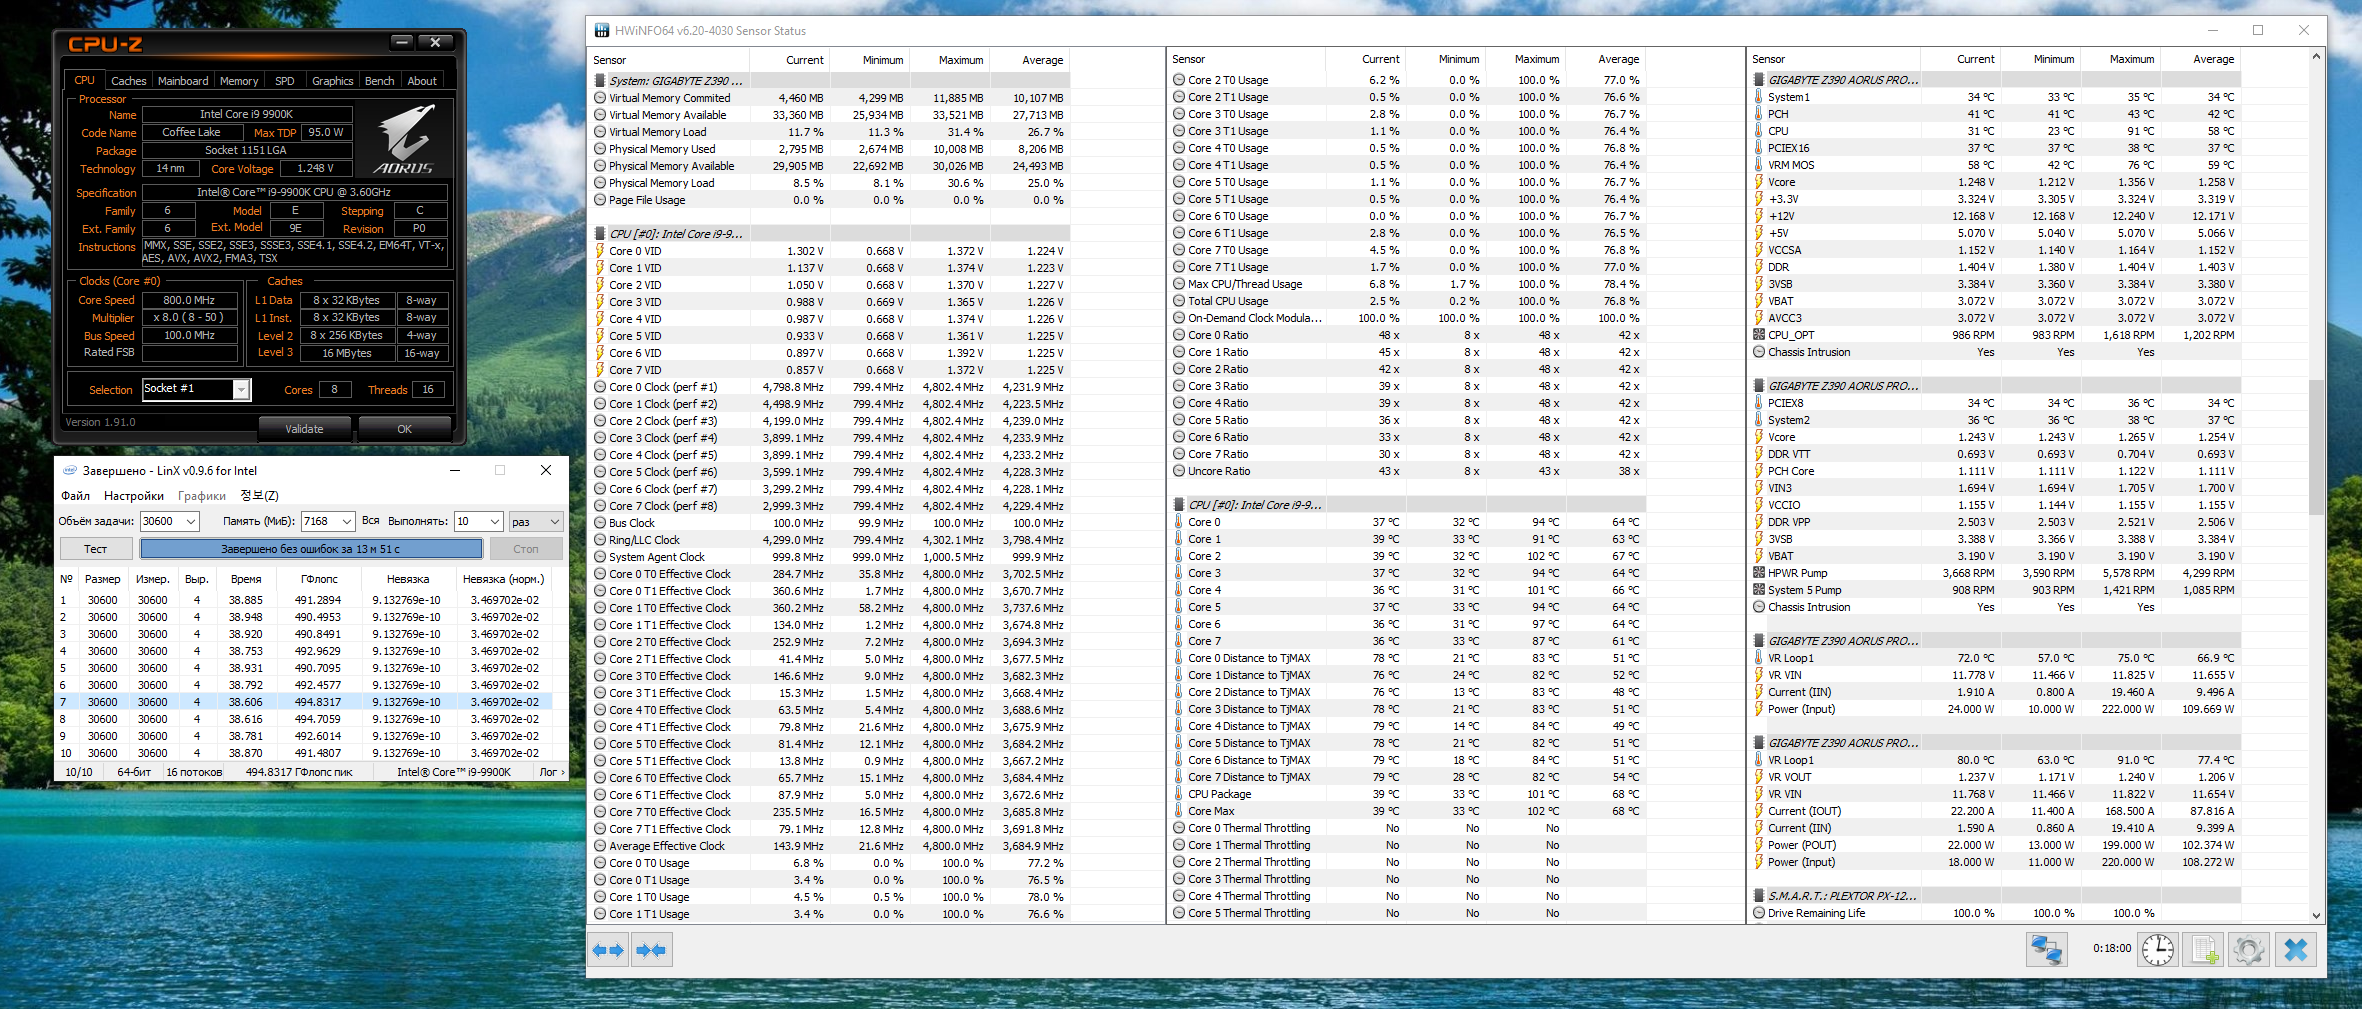The image size is (2362, 1009).
Task: Click the Стоп button in LinX
Action: click(526, 549)
